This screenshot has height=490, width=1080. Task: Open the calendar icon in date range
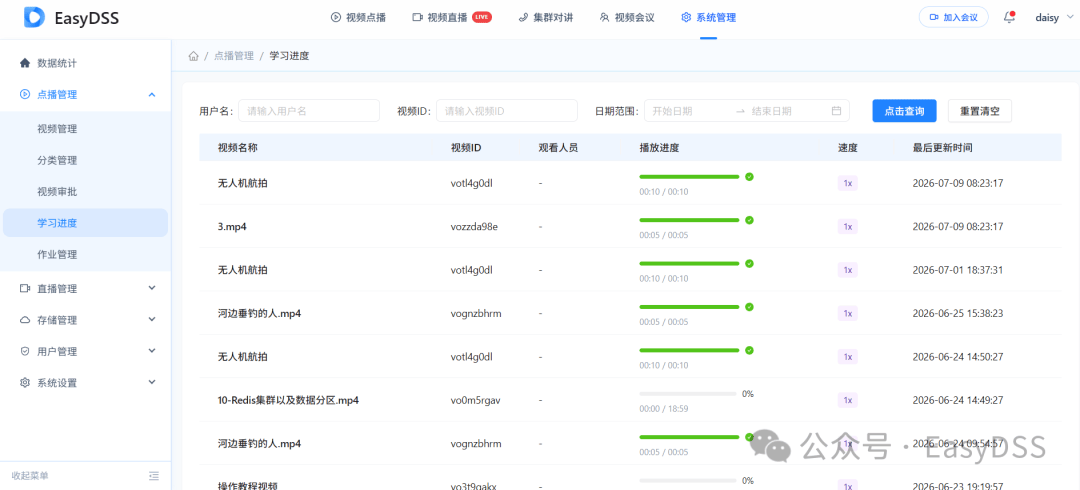(x=836, y=110)
